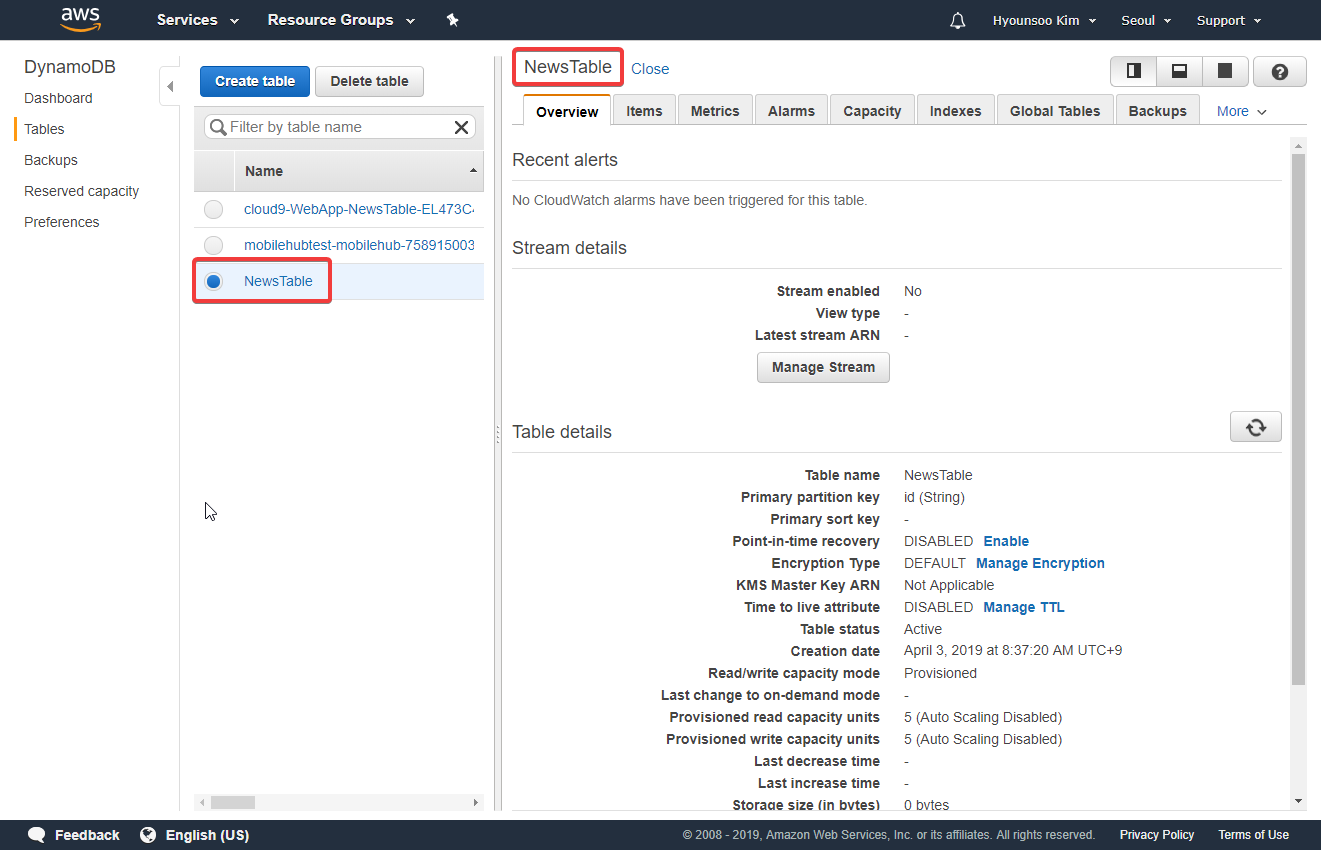The image size is (1321, 850).
Task: Expand the Resource Groups dropdown
Action: (341, 20)
